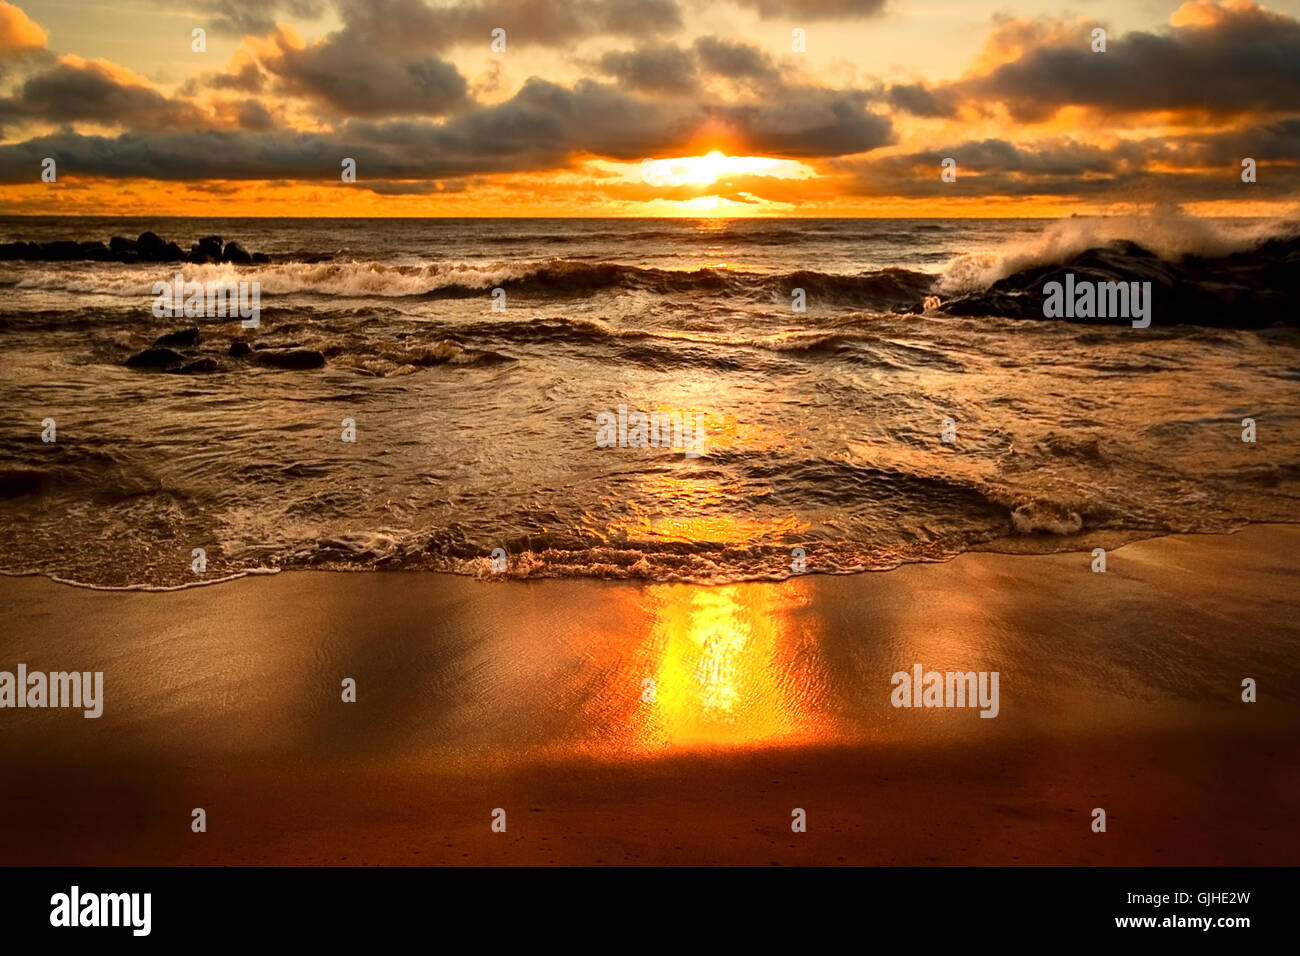The image size is (1300, 956).
Task: Click the alamy logo in the bottom bar
Action: (x=100, y=911)
